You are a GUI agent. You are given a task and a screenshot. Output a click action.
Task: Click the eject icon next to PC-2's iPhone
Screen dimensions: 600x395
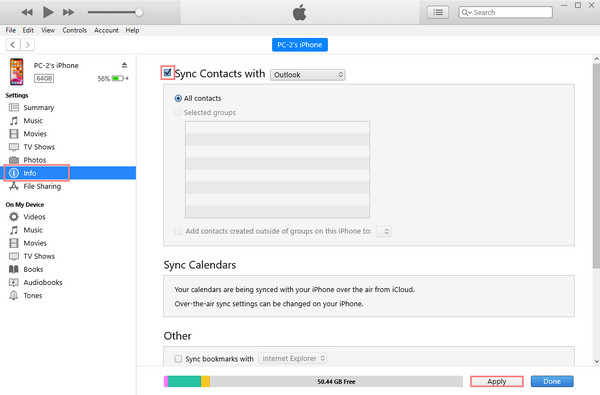(x=124, y=65)
